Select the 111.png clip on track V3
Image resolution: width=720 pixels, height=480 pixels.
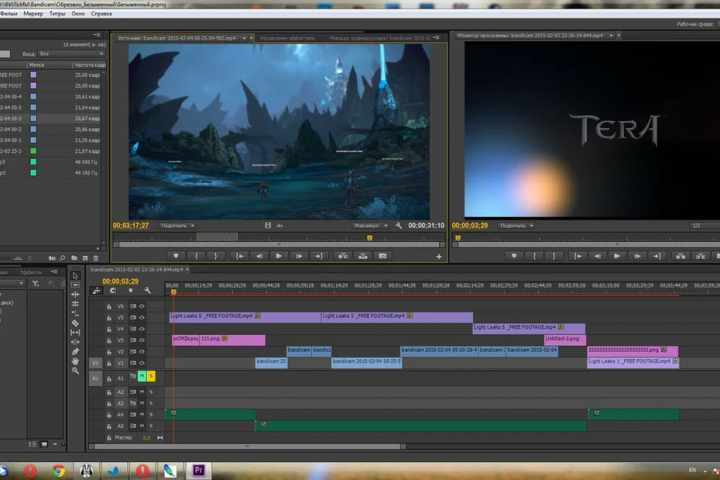point(232,339)
